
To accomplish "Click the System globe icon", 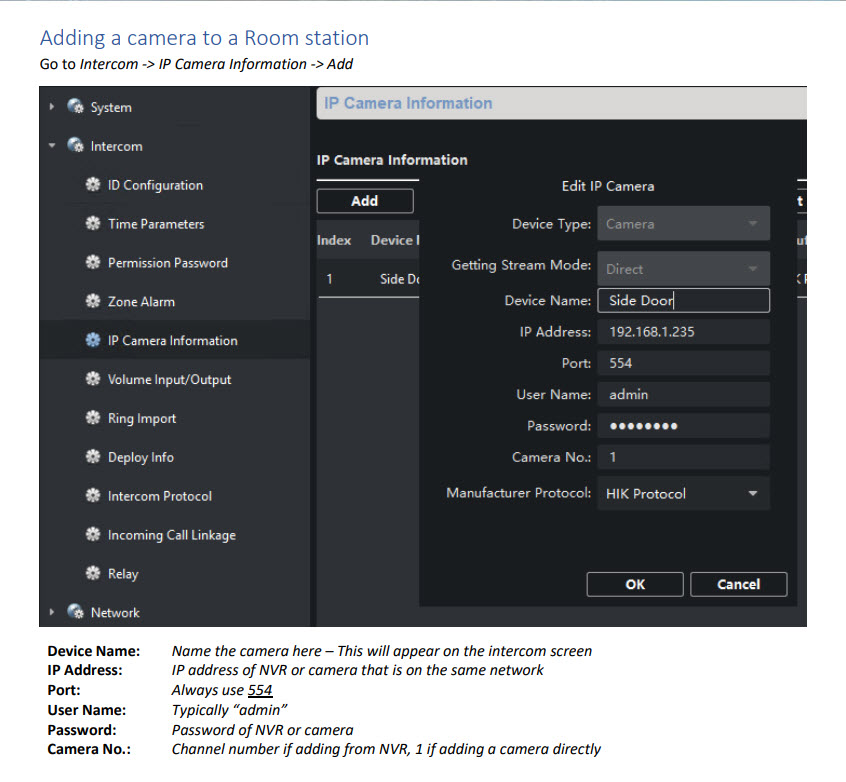I will click(x=76, y=106).
